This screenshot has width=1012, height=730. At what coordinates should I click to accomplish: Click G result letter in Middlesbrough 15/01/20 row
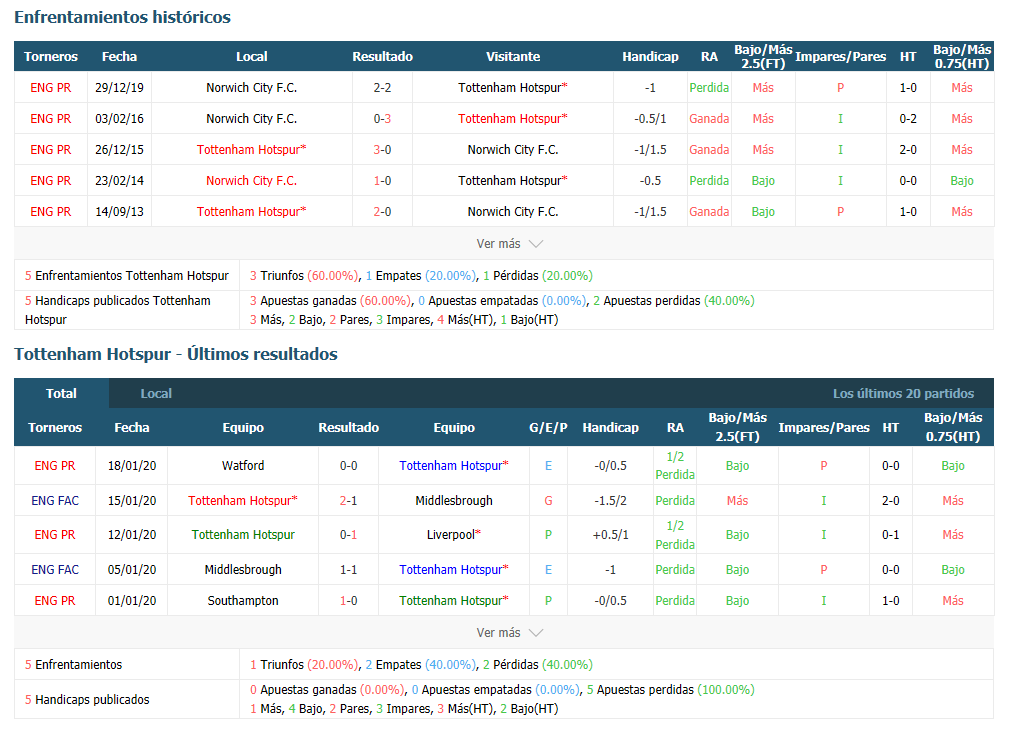[548, 501]
